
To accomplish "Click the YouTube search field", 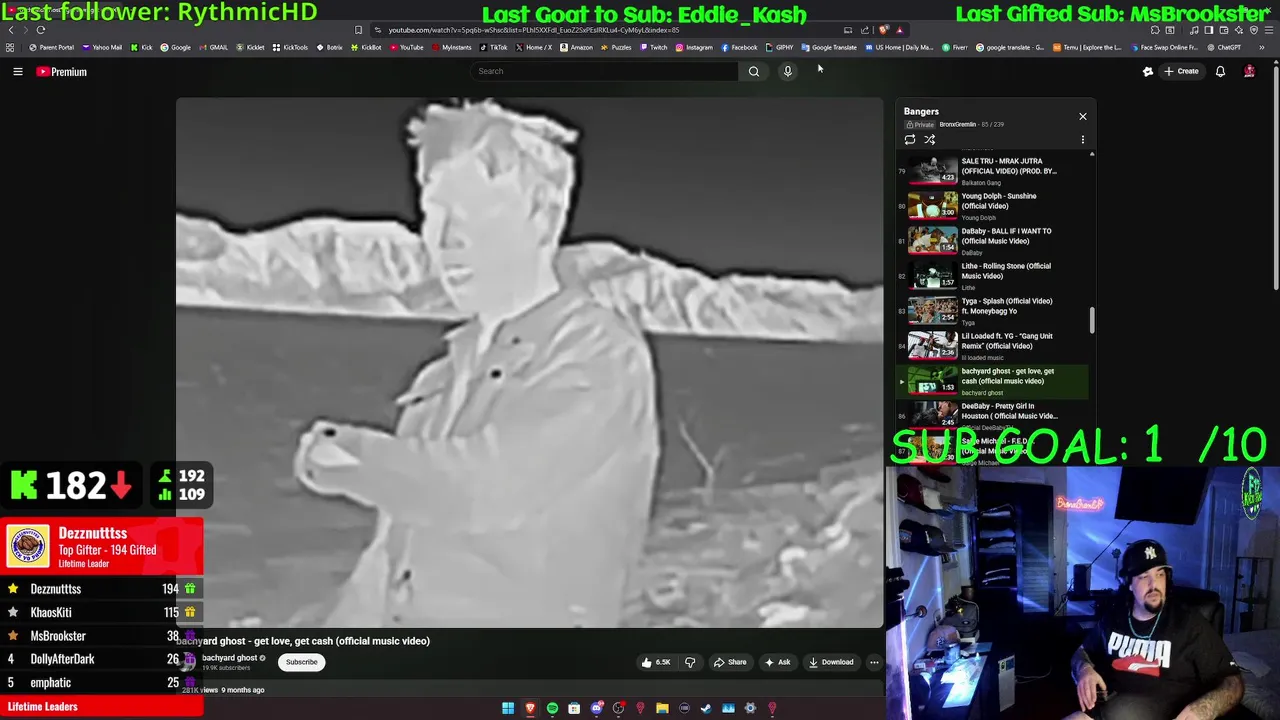I will tap(604, 71).
